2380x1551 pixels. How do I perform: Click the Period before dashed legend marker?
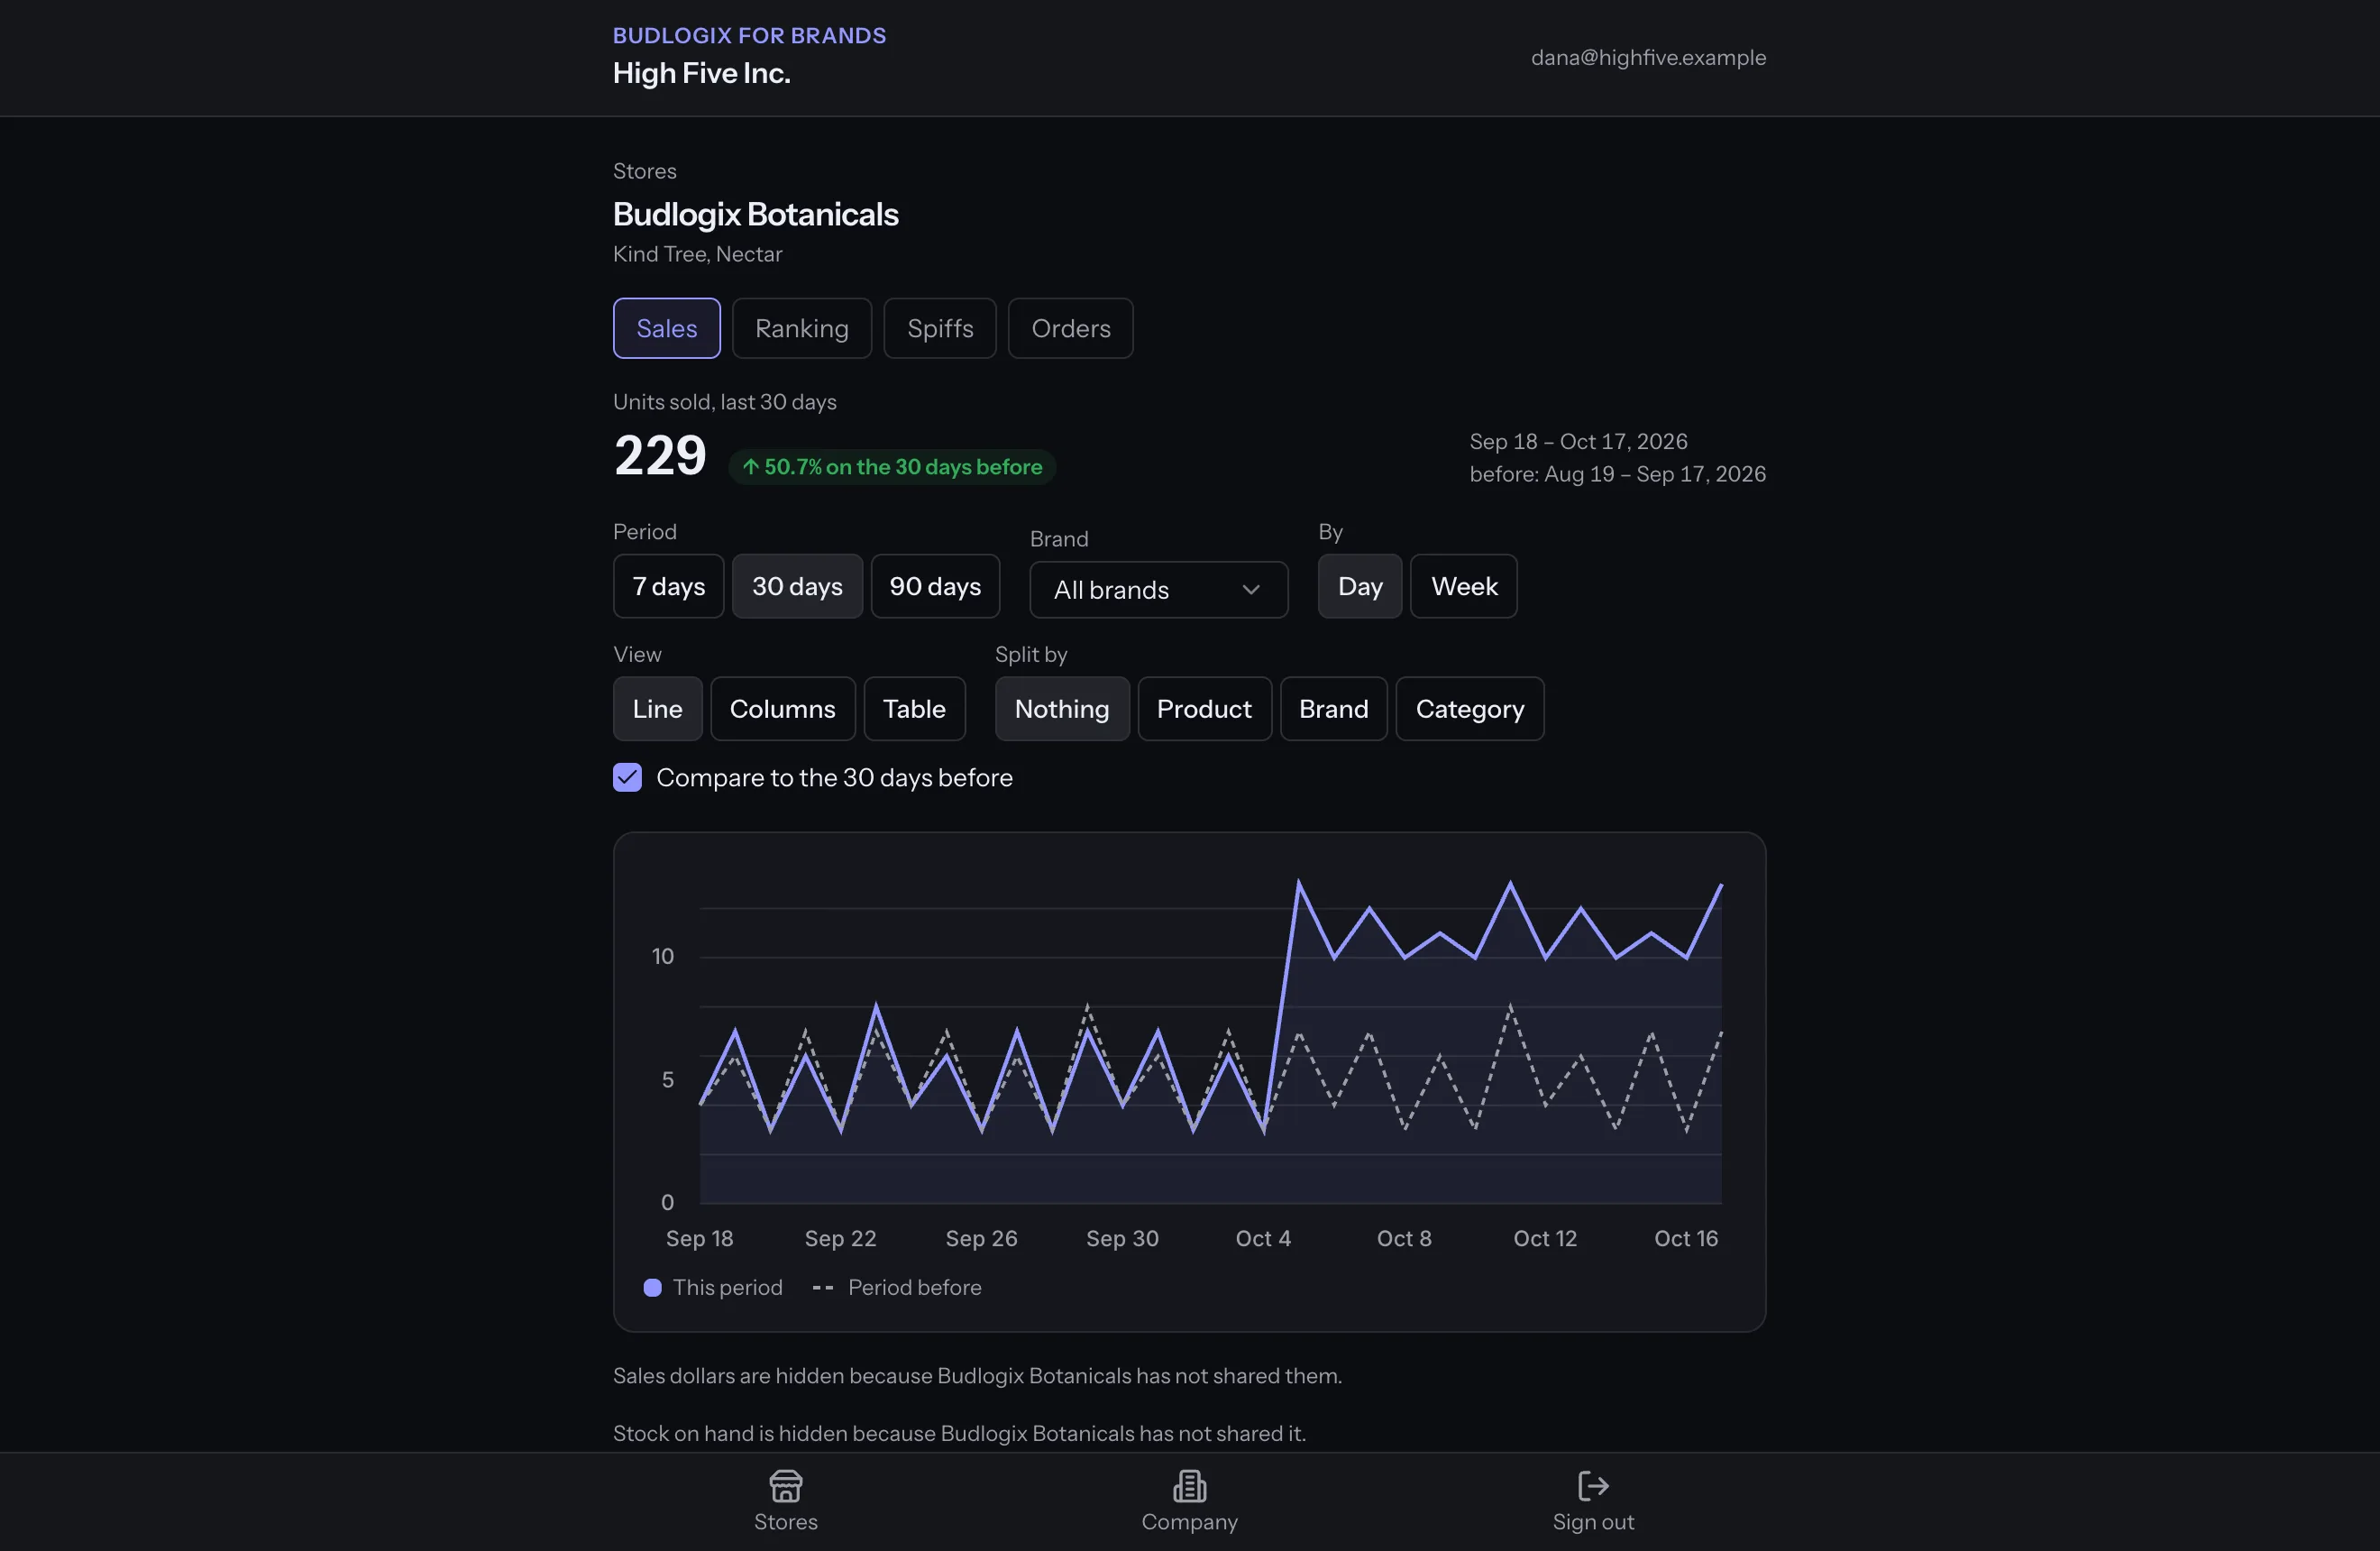tap(822, 1287)
